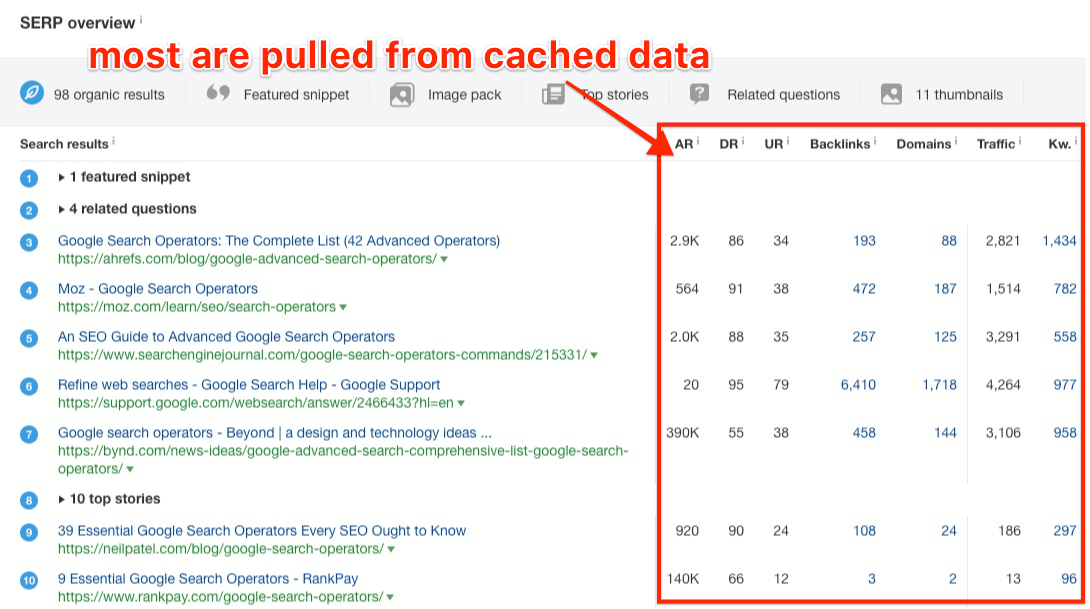This screenshot has width=1090, height=609.
Task: Open dropdown arrow after neilpatel.com URL
Action: (x=391, y=550)
